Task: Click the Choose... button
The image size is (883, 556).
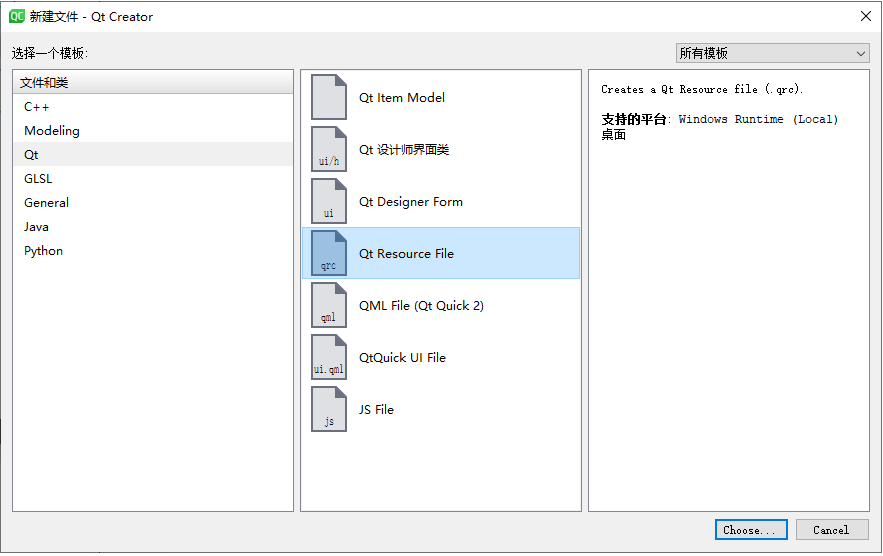Action: click(751, 530)
